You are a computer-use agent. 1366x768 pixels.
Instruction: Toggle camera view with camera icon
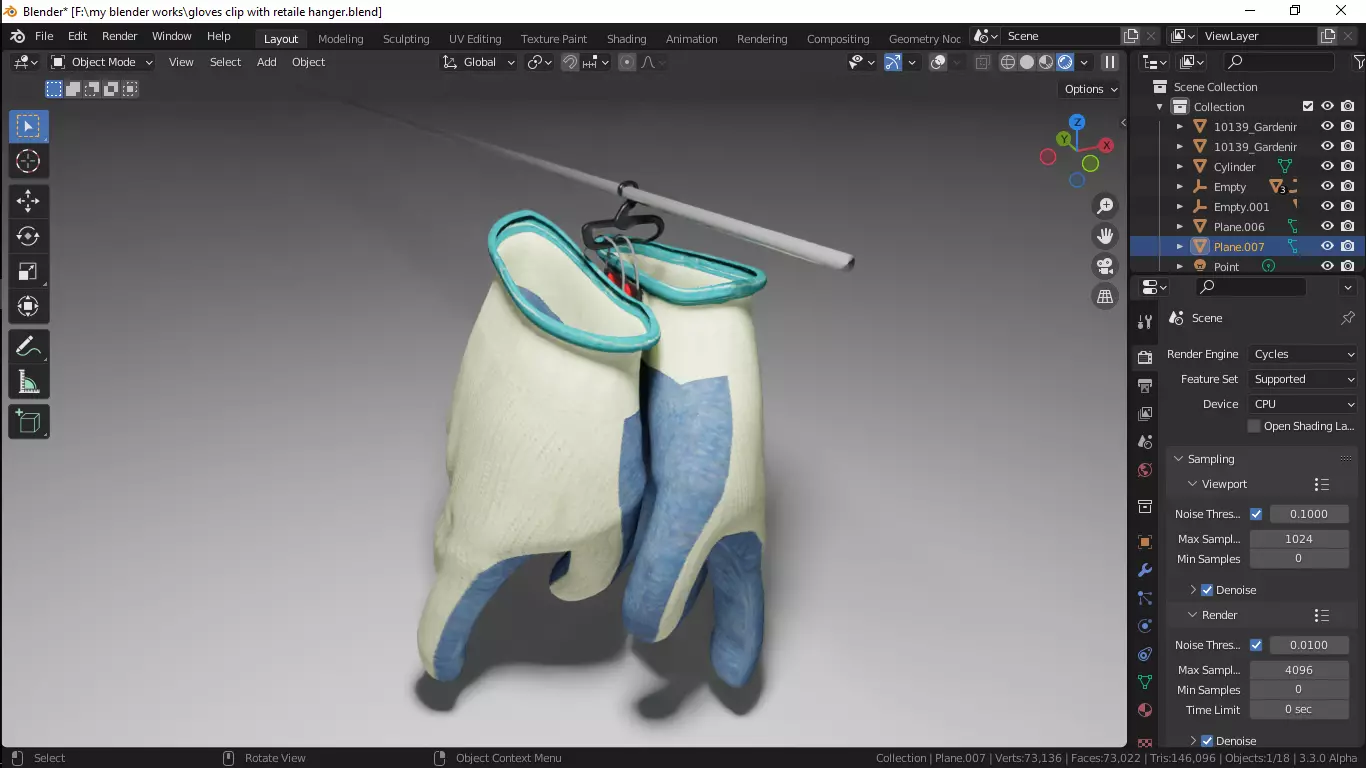click(x=1105, y=266)
